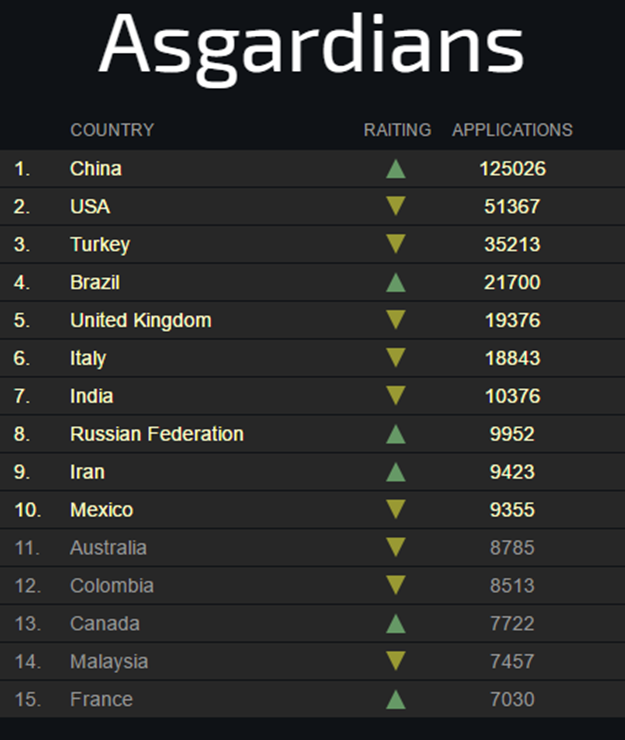625x740 pixels.
Task: Click the green up arrow next to Iran
Action: coord(396,472)
